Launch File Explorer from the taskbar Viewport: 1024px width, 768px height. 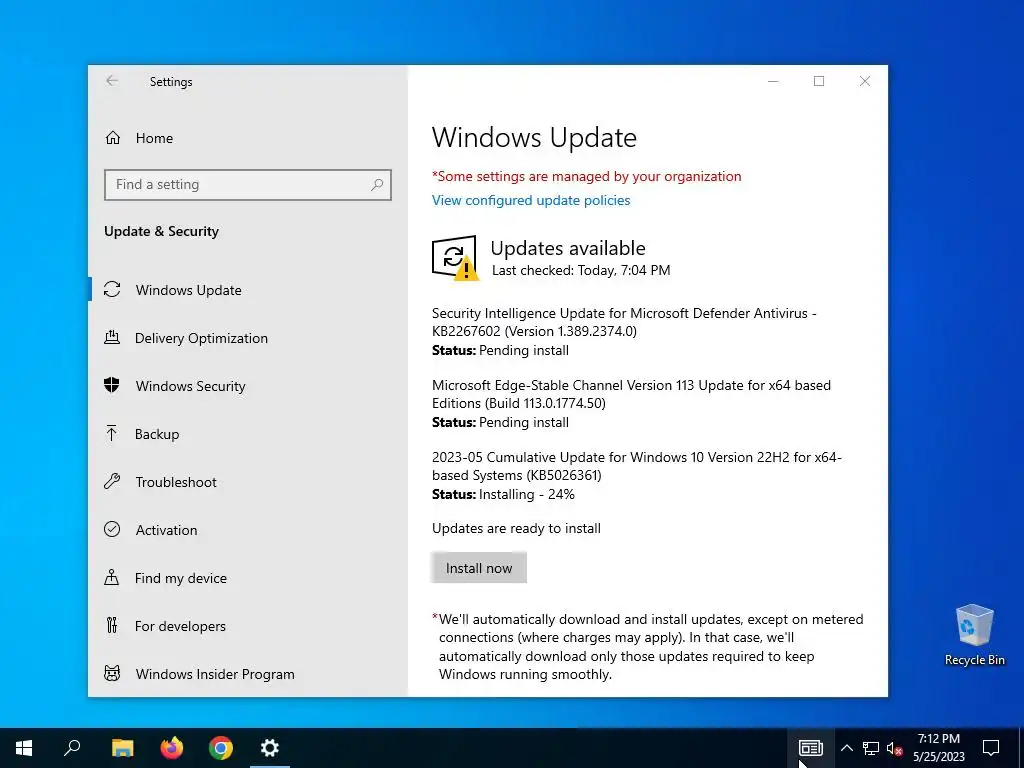click(x=122, y=748)
